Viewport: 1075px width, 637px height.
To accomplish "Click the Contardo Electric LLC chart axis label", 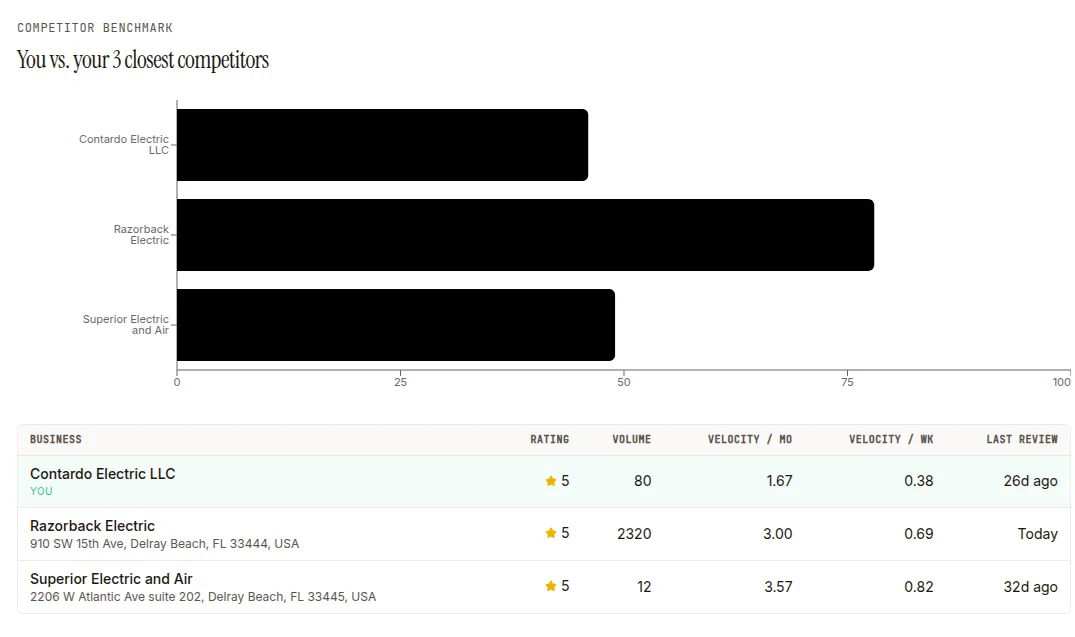I will pos(124,145).
